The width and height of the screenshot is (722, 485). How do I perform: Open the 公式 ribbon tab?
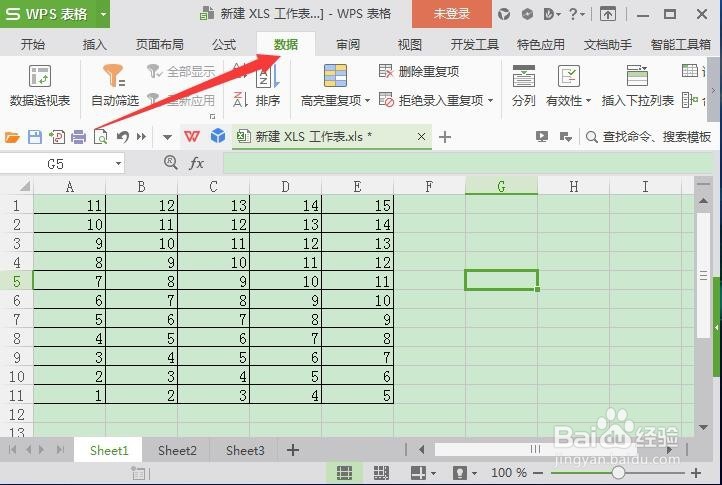224,44
